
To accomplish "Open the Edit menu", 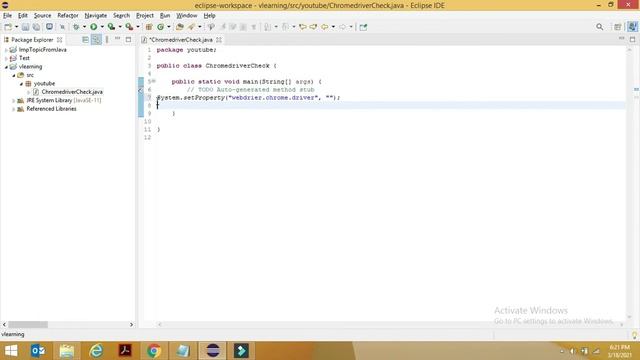I will [x=22, y=16].
